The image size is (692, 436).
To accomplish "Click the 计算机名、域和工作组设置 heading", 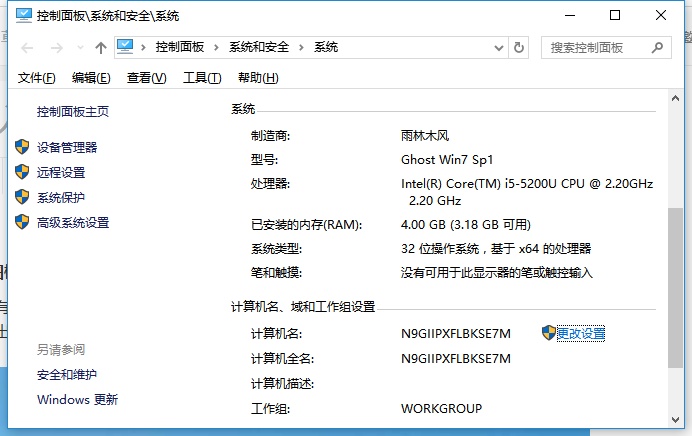I will coord(303,307).
